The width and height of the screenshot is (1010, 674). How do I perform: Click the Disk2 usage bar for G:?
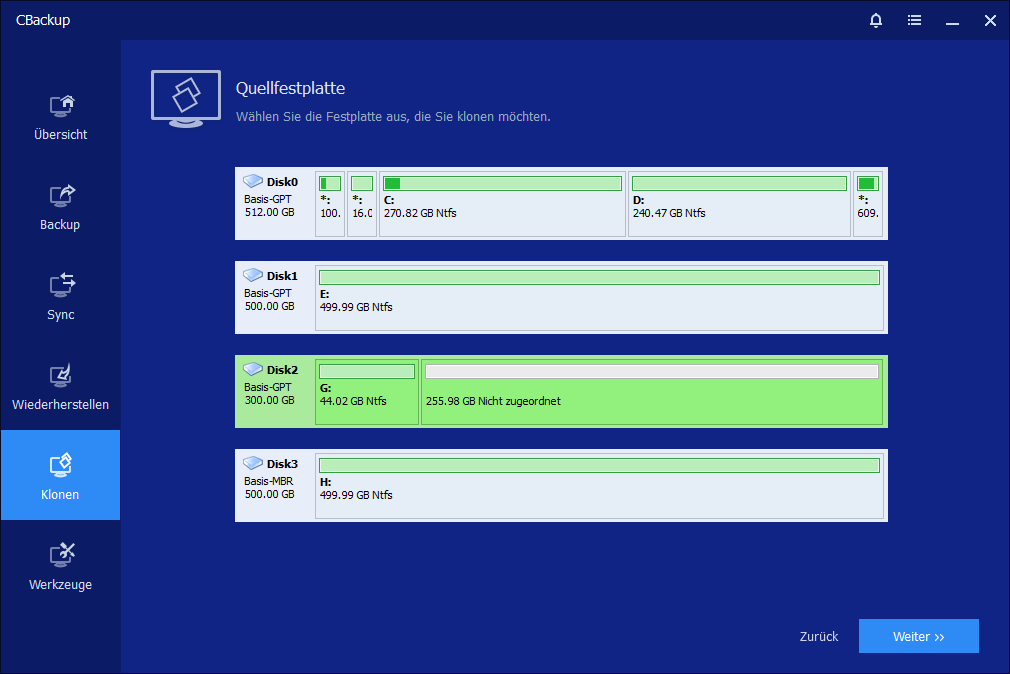366,371
